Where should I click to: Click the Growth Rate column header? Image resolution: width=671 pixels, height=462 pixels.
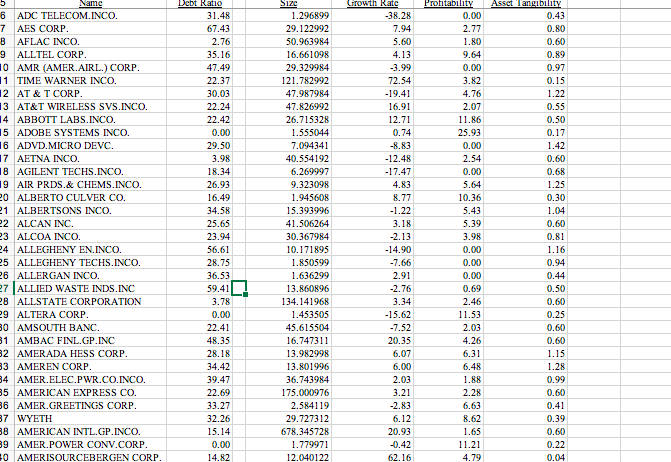click(372, 3)
